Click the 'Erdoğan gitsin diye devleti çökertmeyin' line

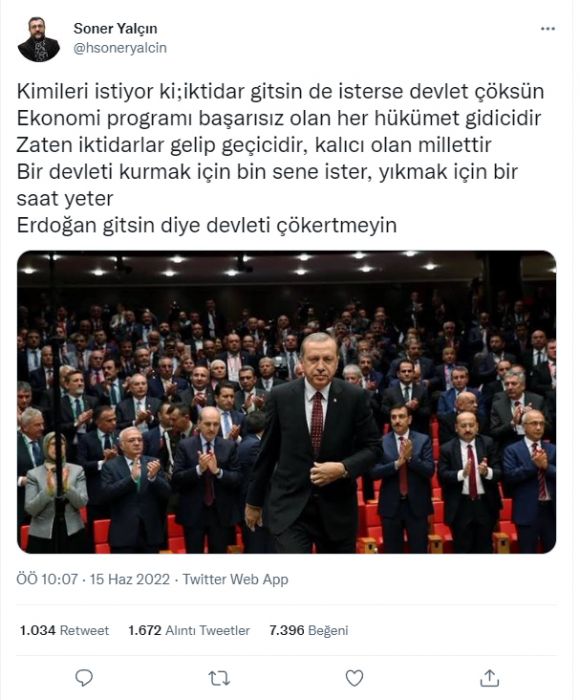click(207, 225)
